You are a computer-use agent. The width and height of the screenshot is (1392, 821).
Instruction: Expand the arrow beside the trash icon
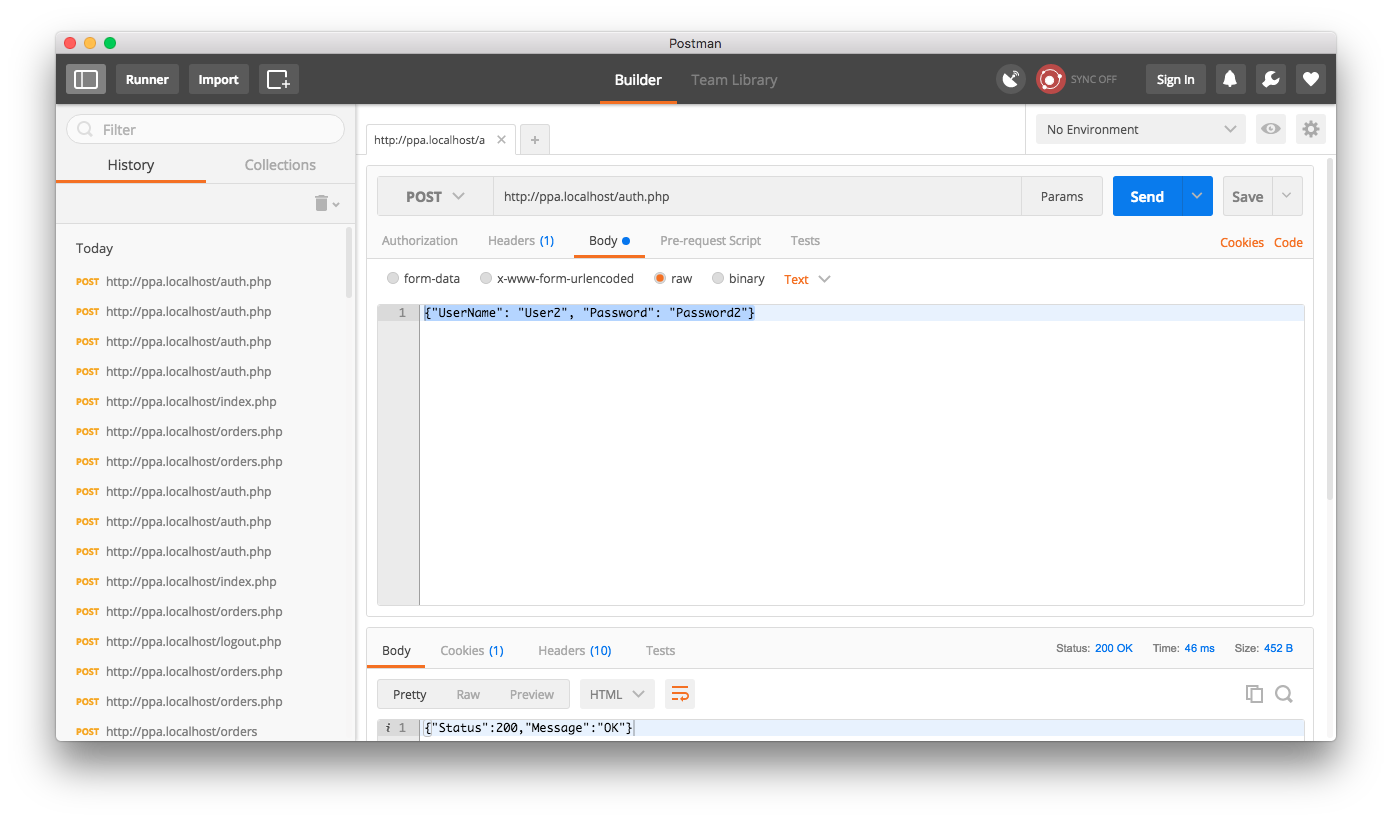coord(336,204)
